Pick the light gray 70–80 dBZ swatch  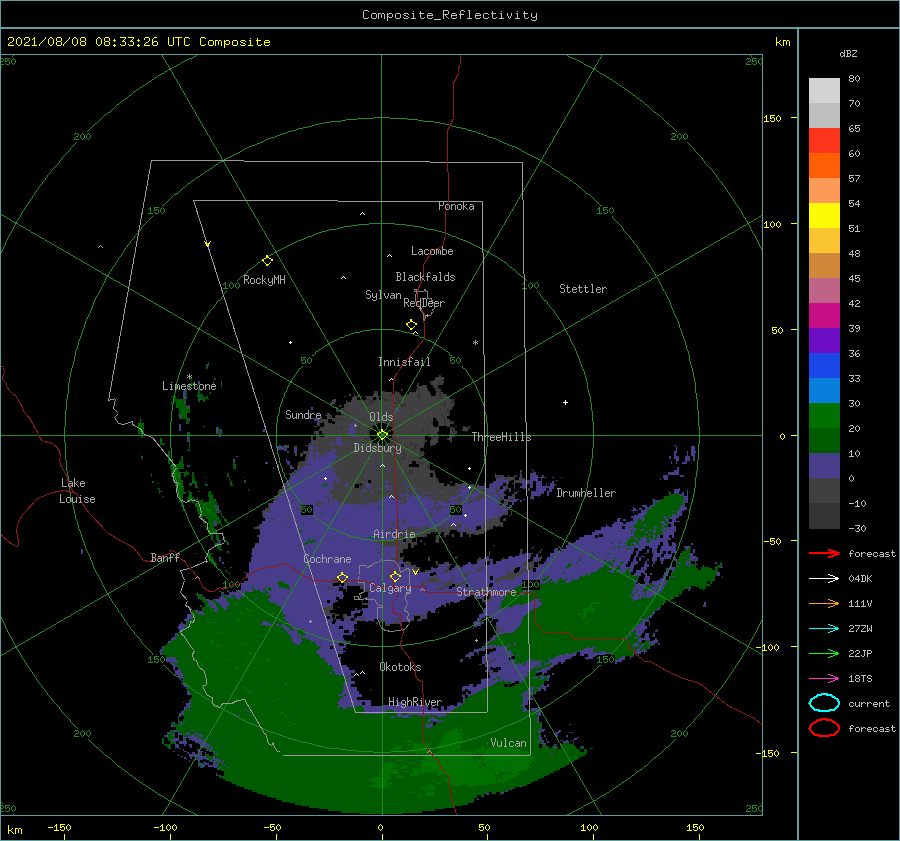coord(824,91)
